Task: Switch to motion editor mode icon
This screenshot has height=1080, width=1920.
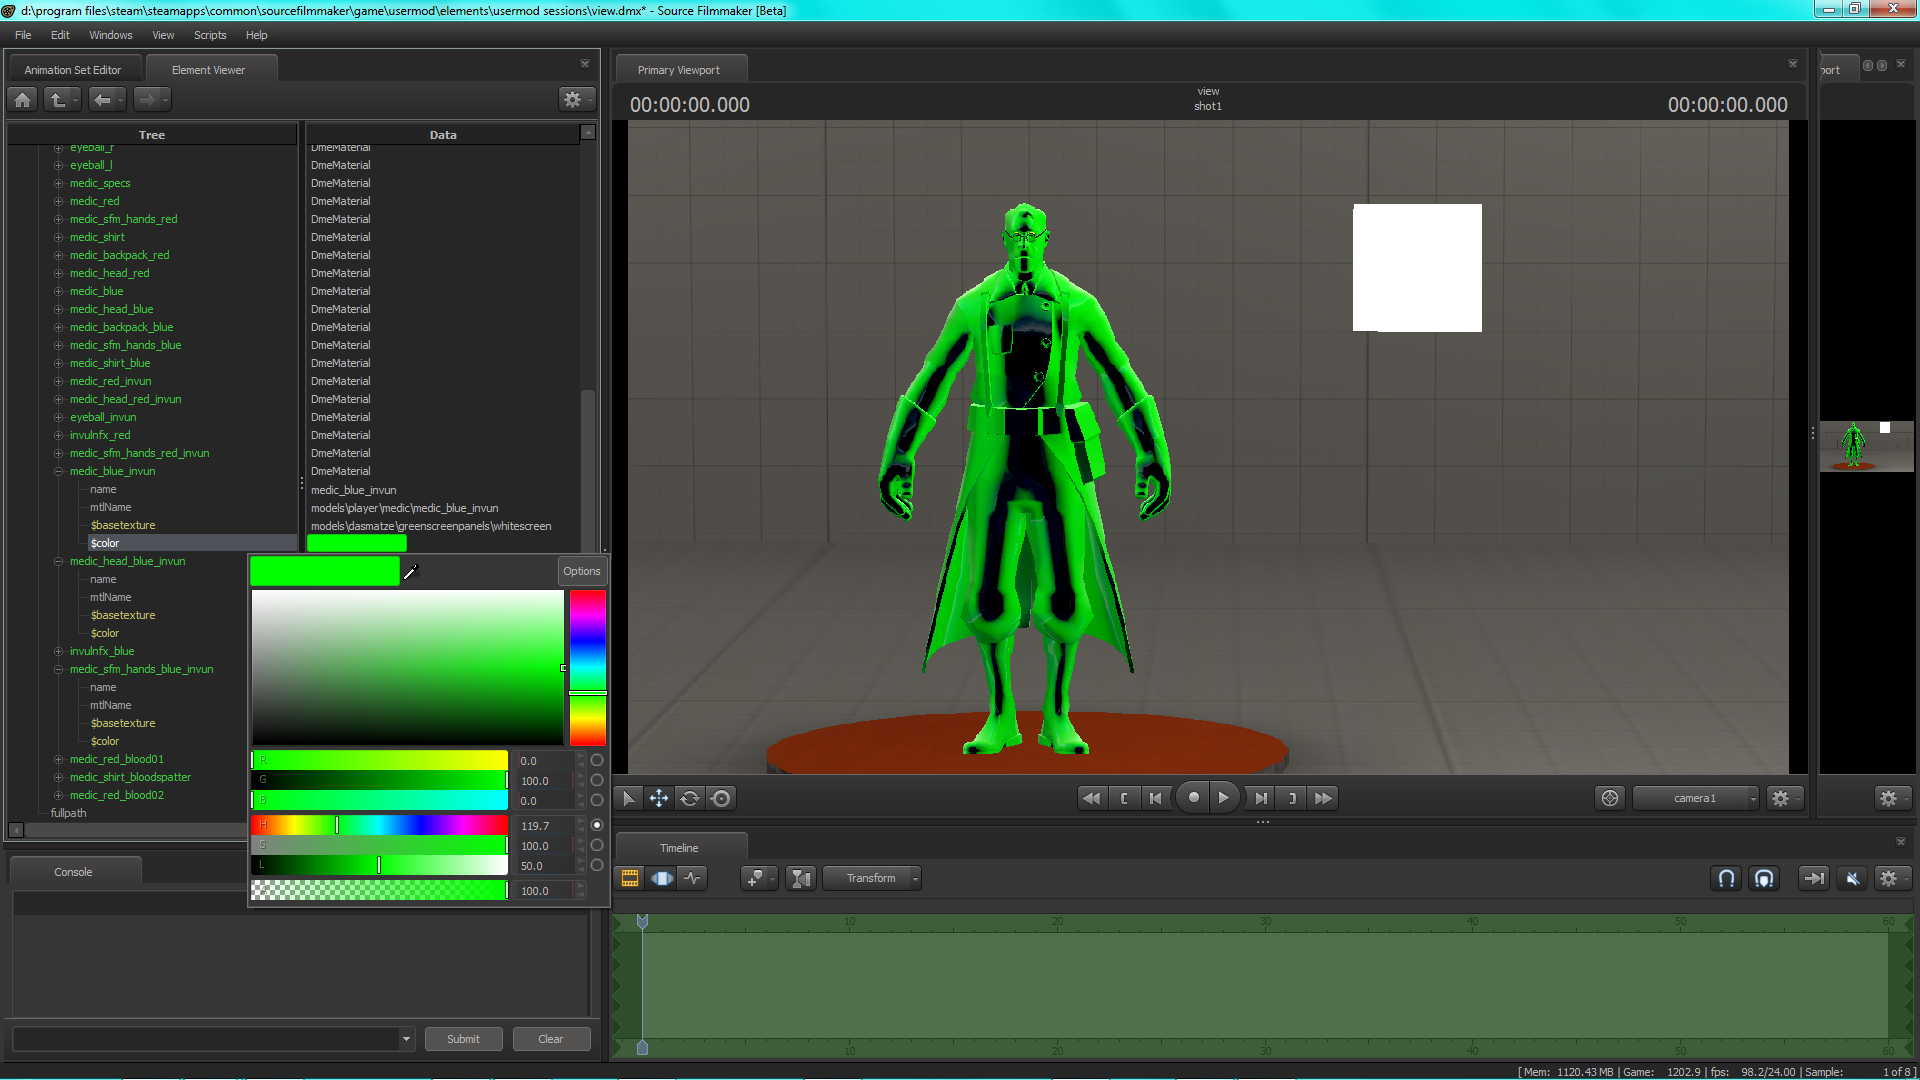Action: (x=662, y=878)
